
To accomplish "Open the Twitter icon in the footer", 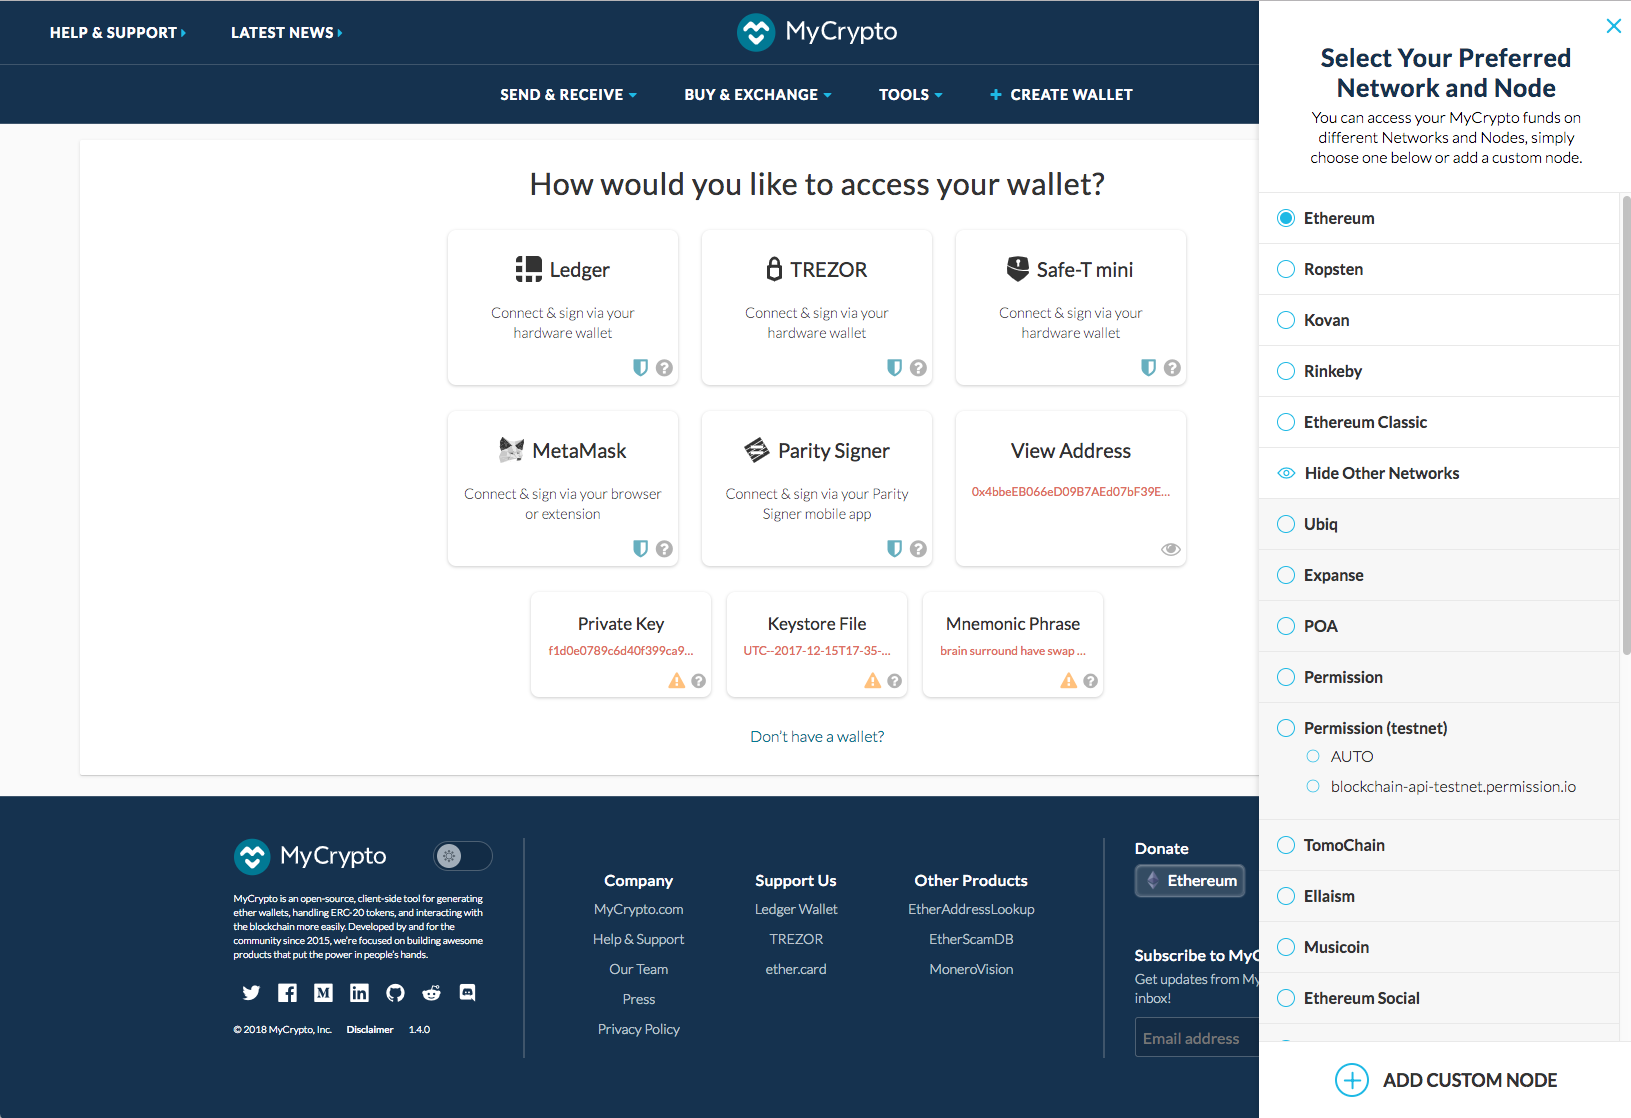I will tap(251, 993).
